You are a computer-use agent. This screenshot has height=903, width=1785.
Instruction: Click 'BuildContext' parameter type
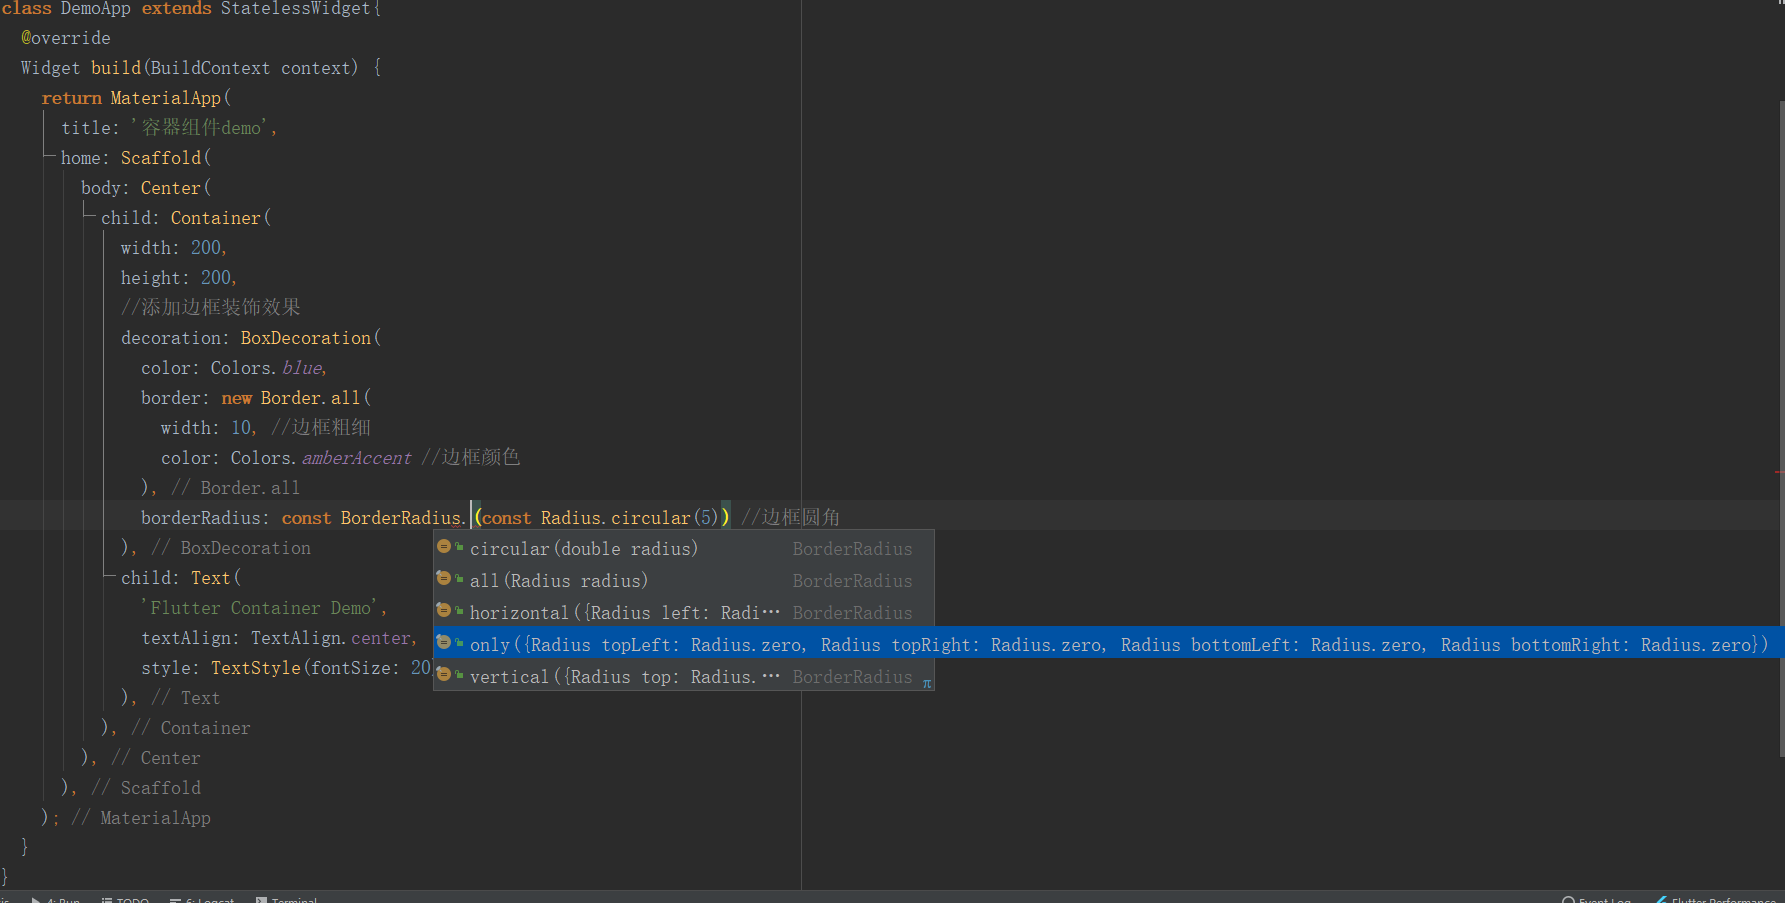click(210, 68)
